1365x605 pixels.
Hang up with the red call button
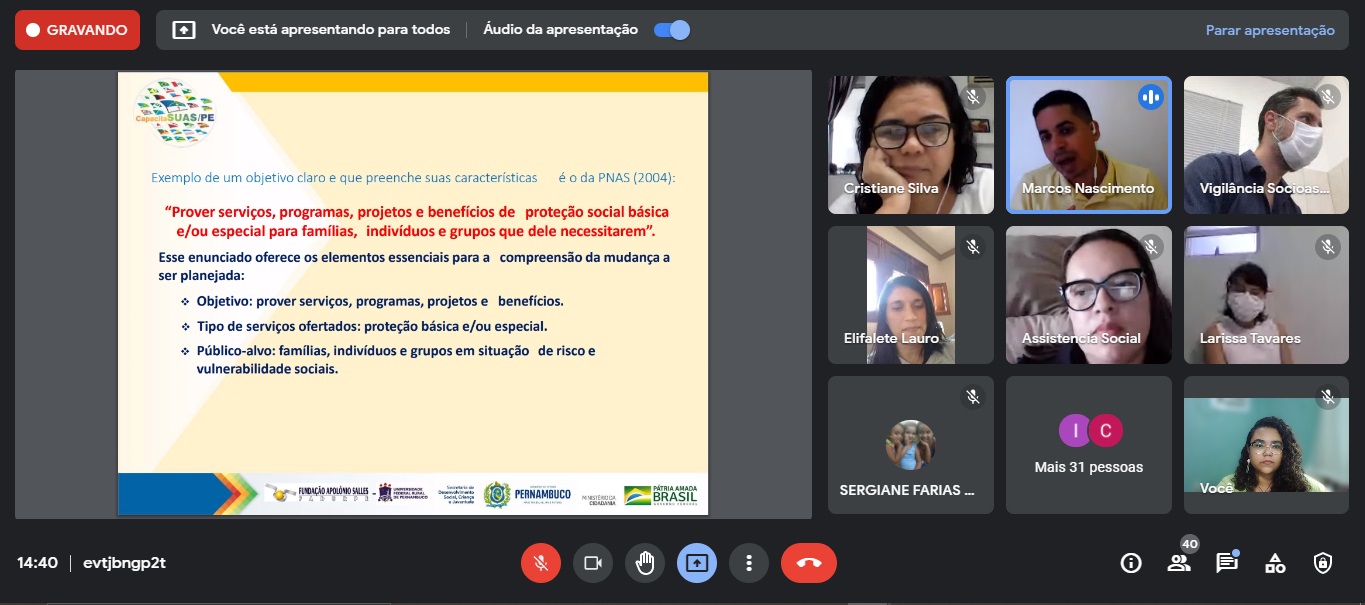point(809,563)
